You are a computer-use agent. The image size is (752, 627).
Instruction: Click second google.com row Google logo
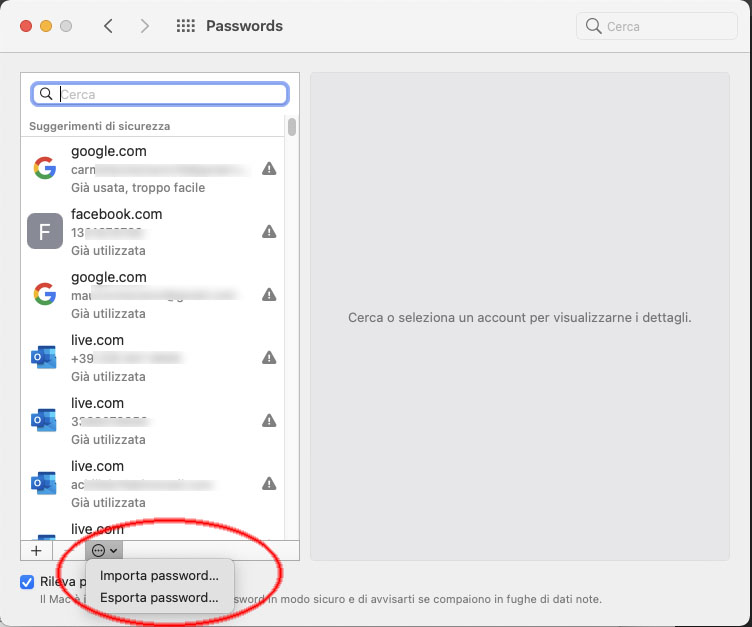pyautogui.click(x=45, y=294)
